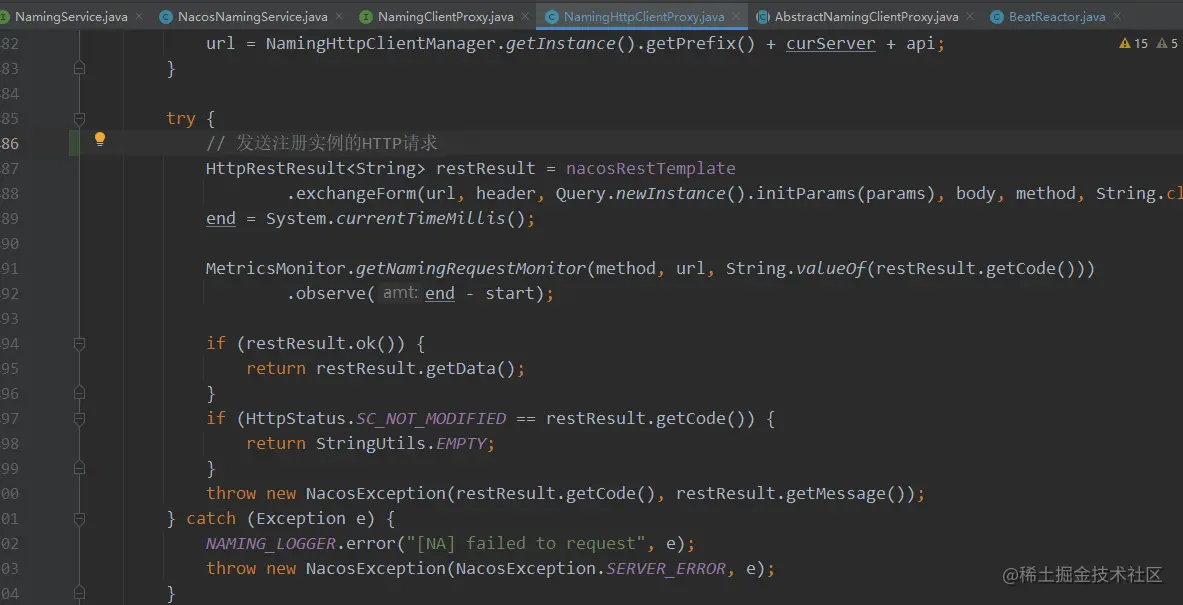Open the quick-fix lightbulb on line 86
Viewport: 1183px width, 605px height.
[x=100, y=139]
